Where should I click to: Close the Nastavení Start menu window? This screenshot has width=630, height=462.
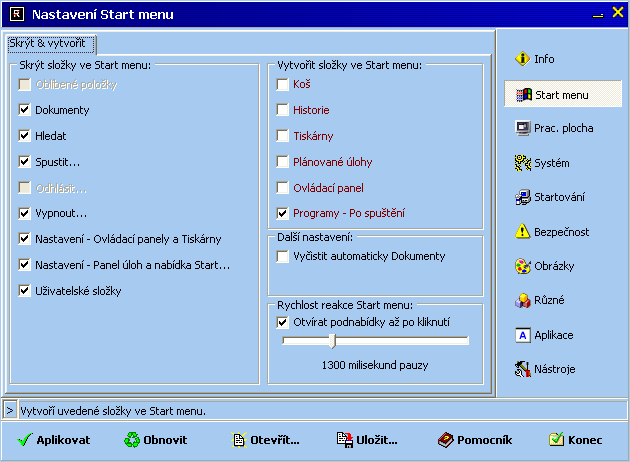[x=618, y=12]
